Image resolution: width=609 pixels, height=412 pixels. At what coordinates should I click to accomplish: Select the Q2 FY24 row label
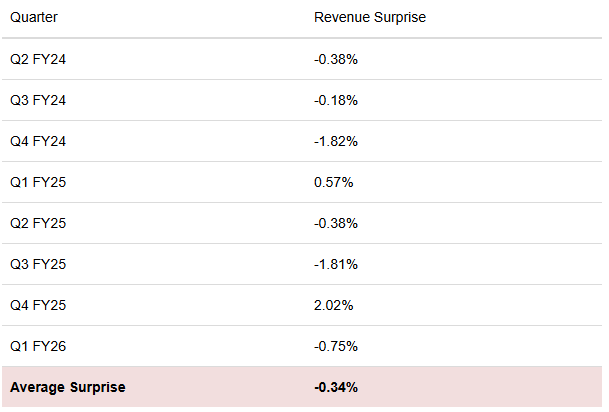(38, 59)
